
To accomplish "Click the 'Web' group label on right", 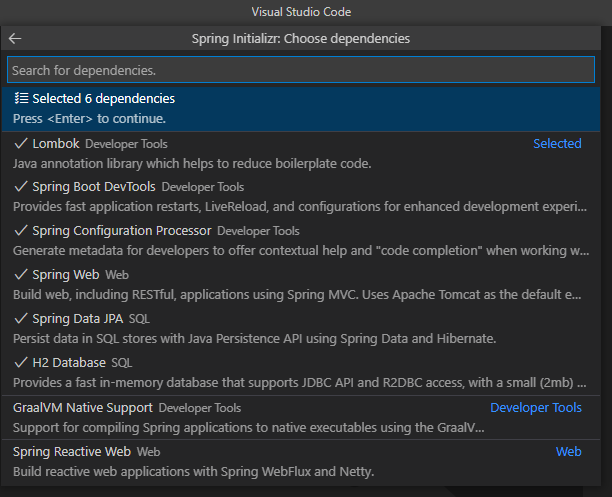I will 568,452.
